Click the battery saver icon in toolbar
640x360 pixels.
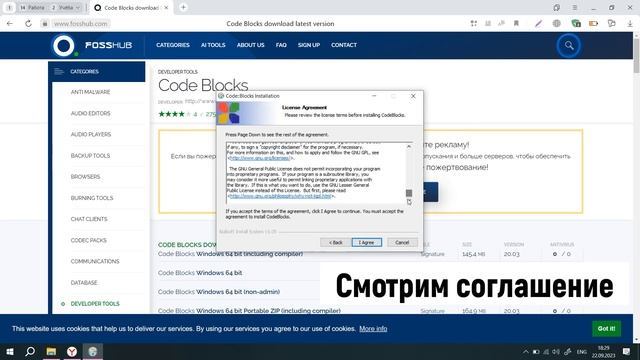593,24
